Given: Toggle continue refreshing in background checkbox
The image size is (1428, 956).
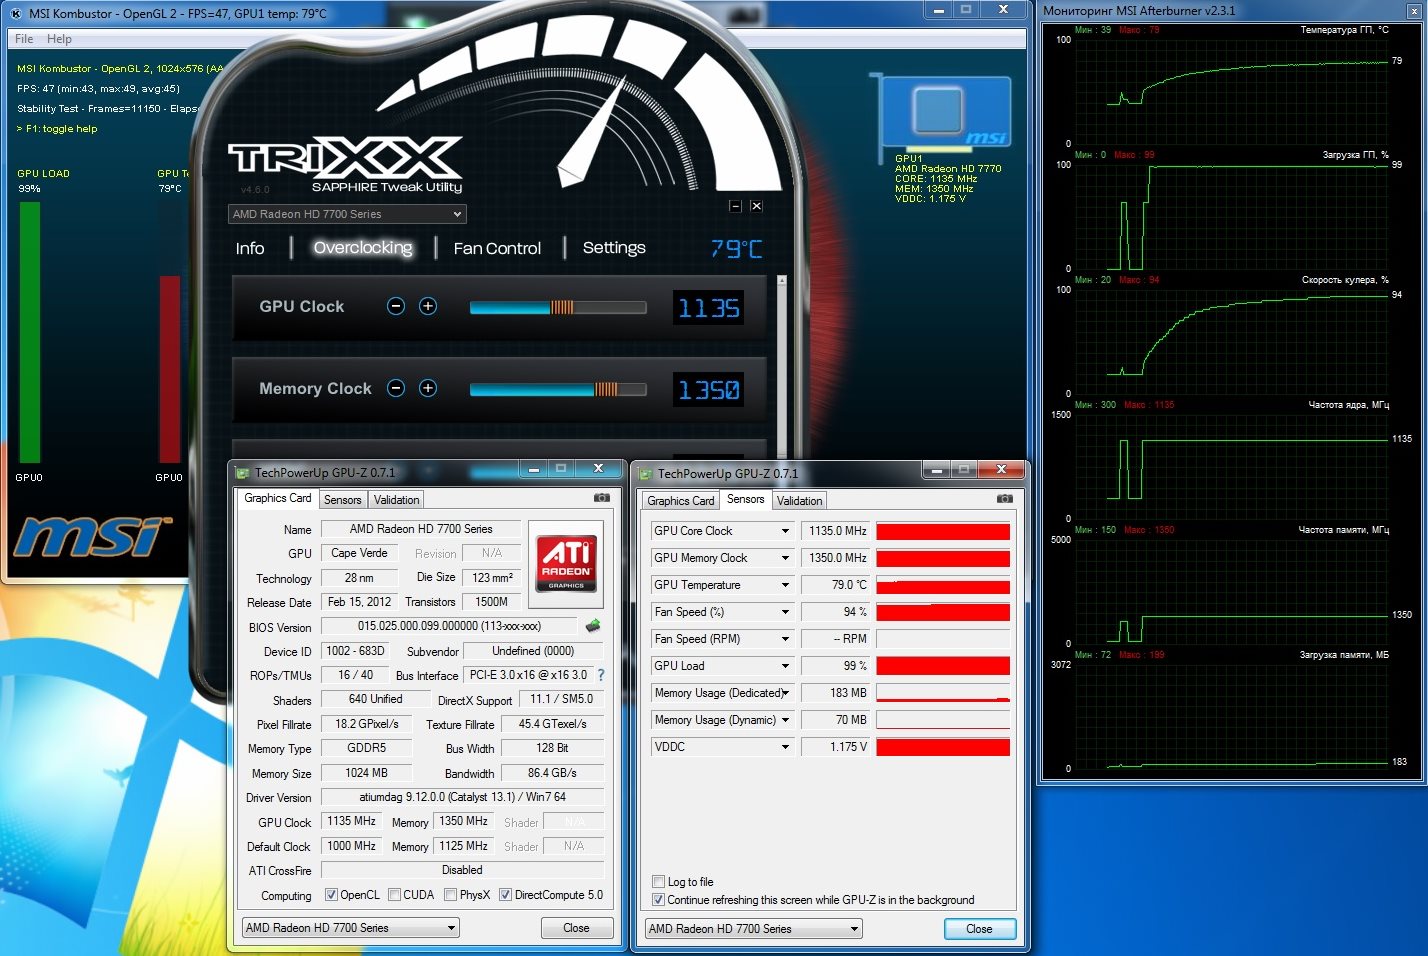Looking at the screenshot, I should 659,899.
